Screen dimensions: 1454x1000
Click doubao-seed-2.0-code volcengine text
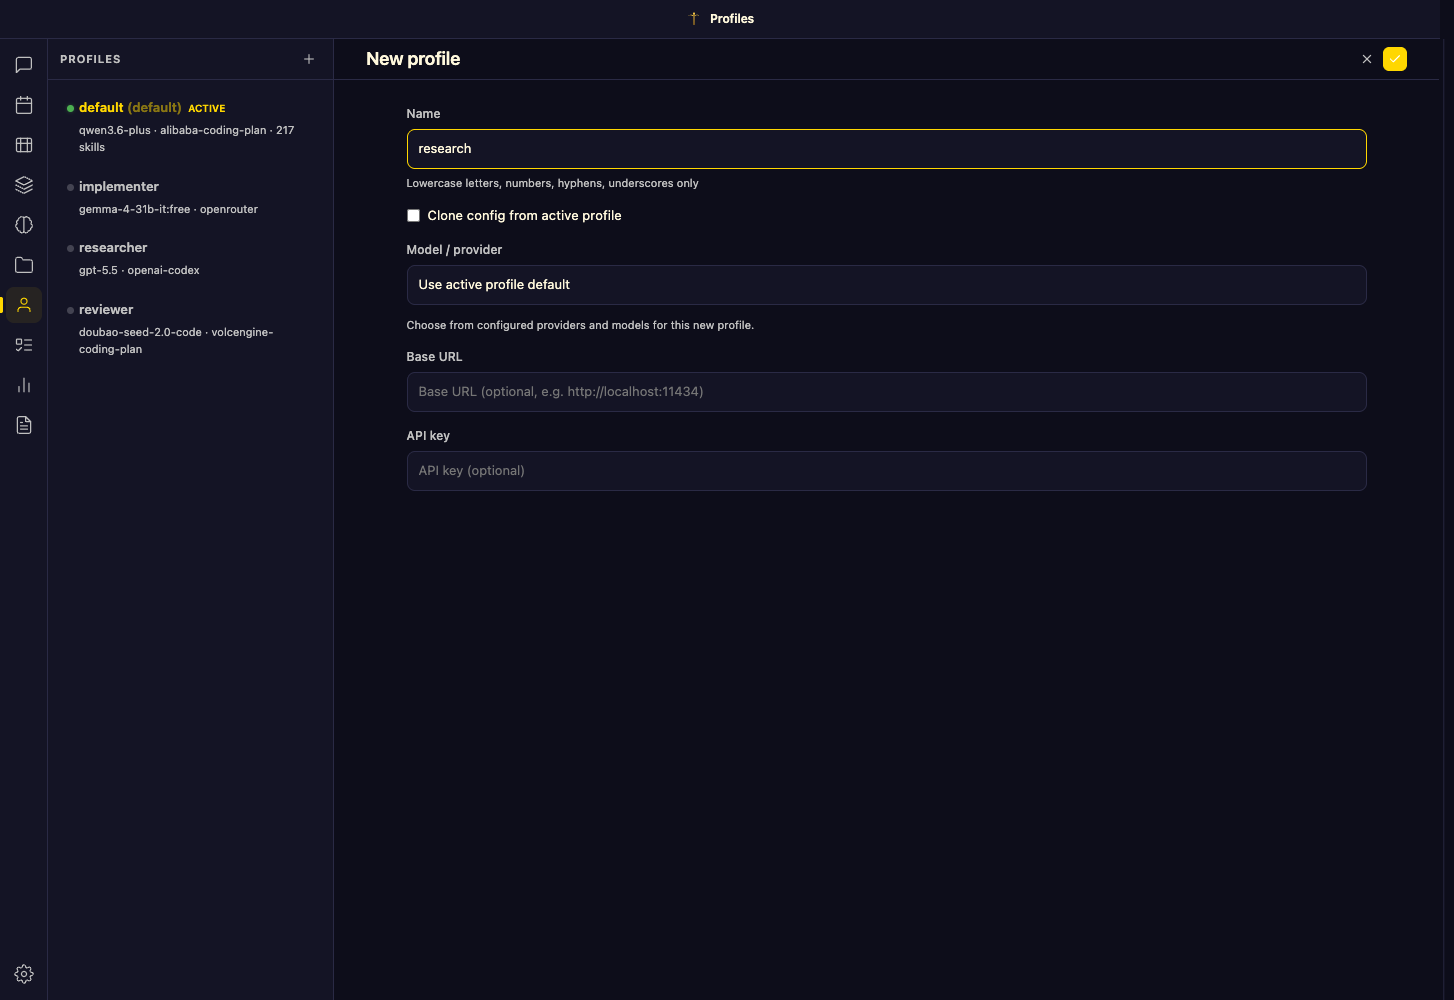coord(176,340)
